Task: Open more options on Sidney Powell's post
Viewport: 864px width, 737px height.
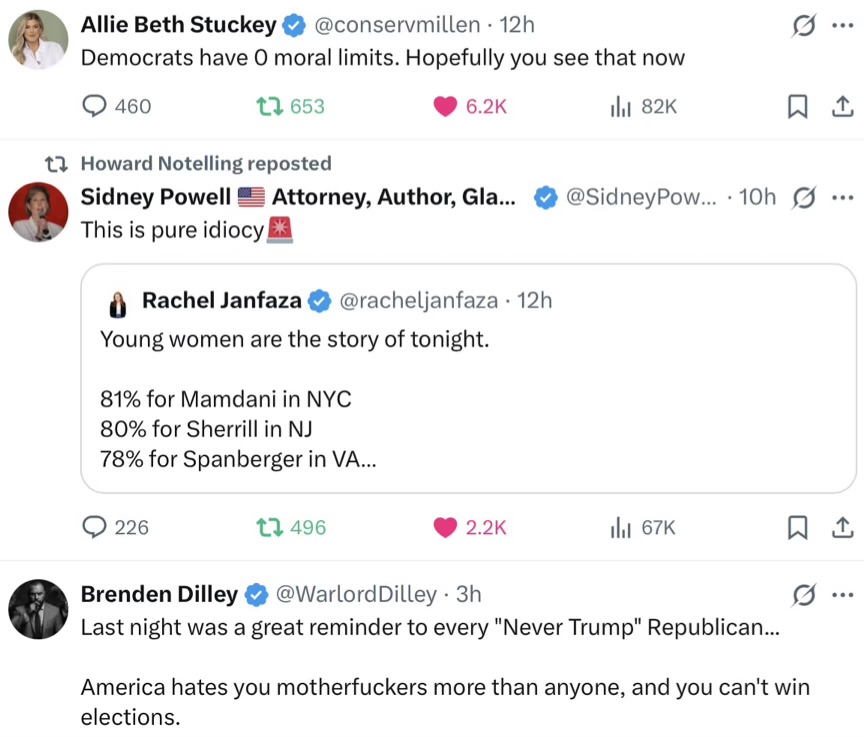Action: 842,197
